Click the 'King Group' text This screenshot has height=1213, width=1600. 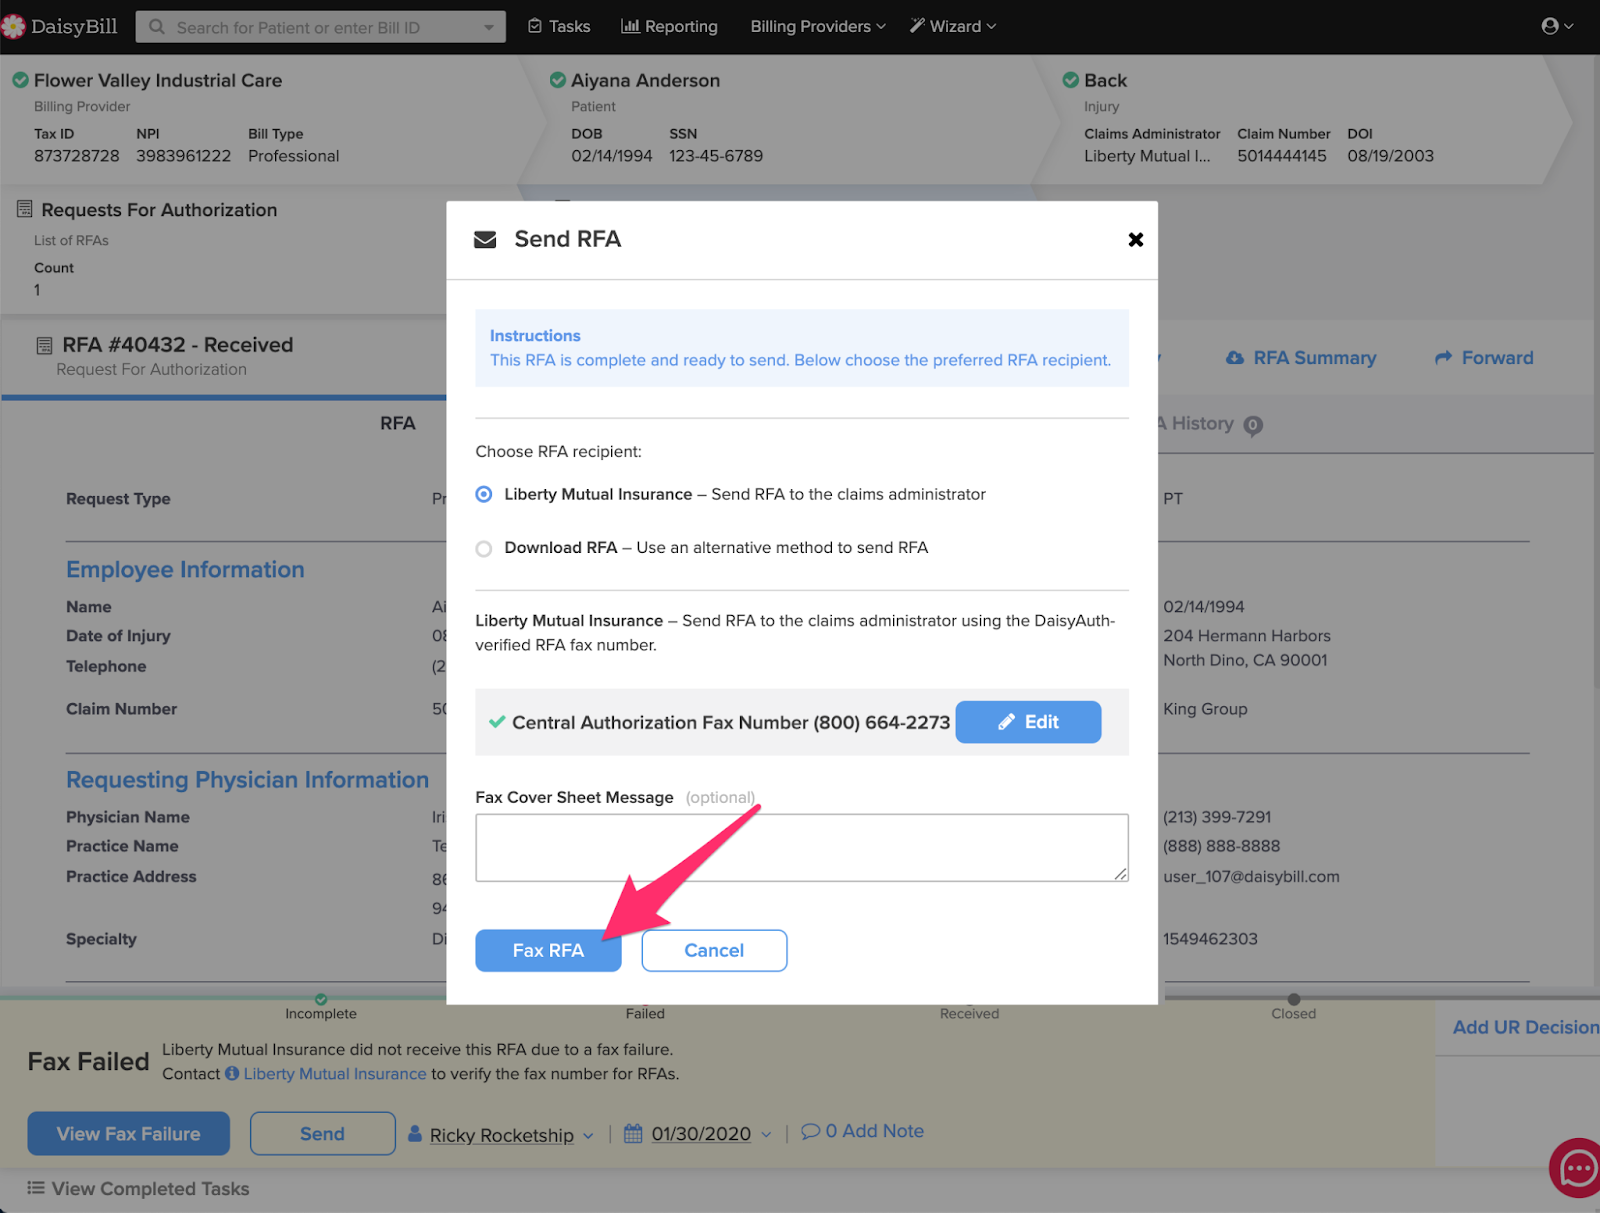pos(1205,709)
